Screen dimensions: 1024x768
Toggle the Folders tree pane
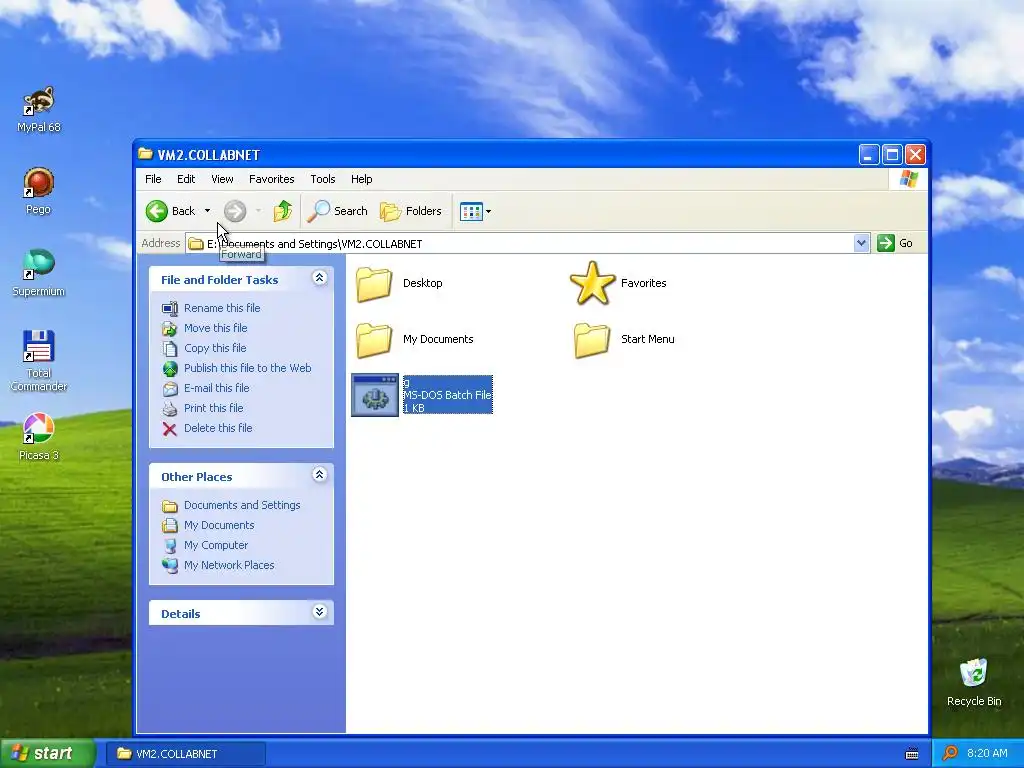coord(411,211)
